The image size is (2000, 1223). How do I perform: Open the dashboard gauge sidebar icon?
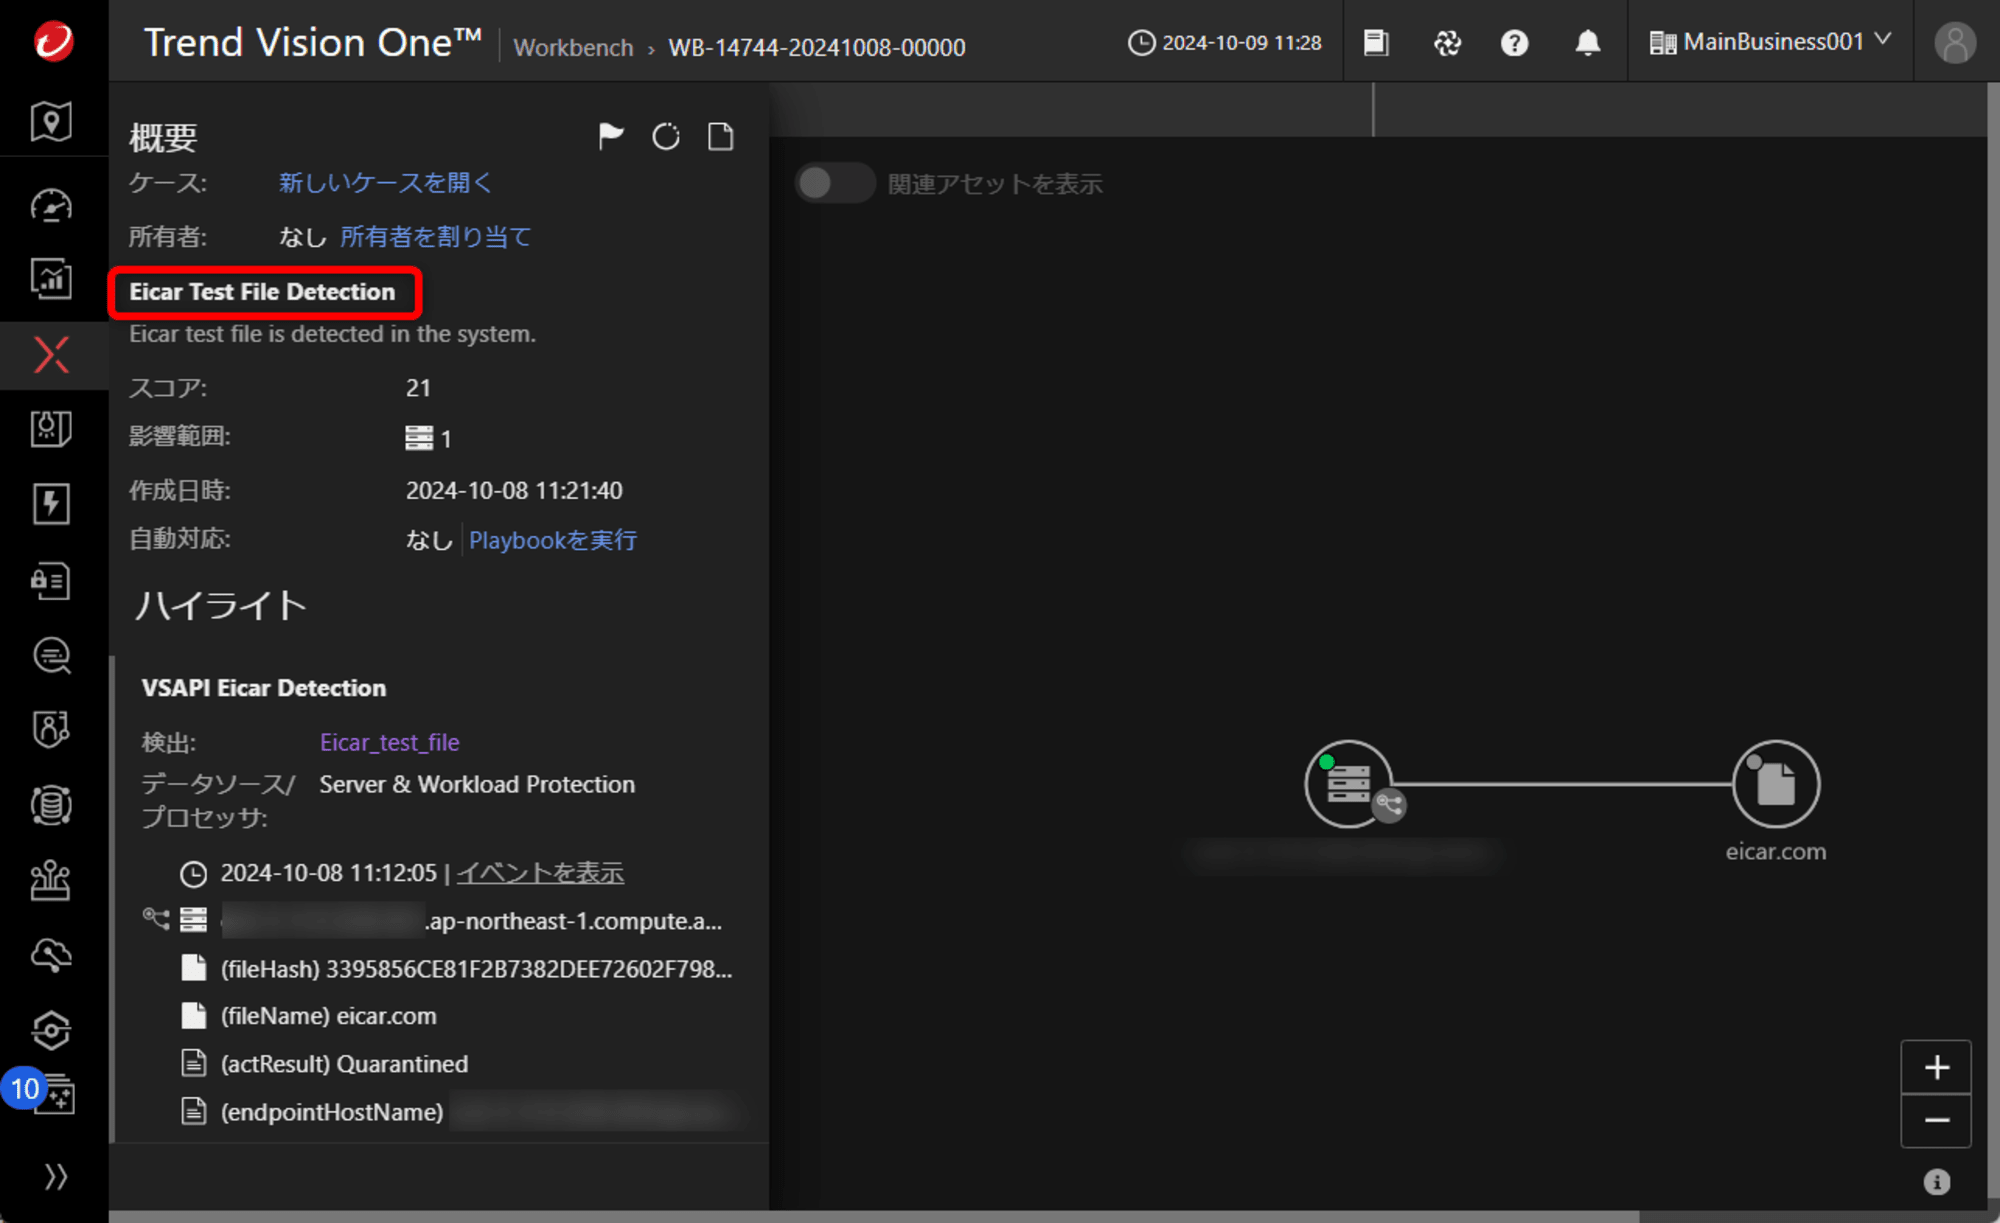[x=51, y=206]
